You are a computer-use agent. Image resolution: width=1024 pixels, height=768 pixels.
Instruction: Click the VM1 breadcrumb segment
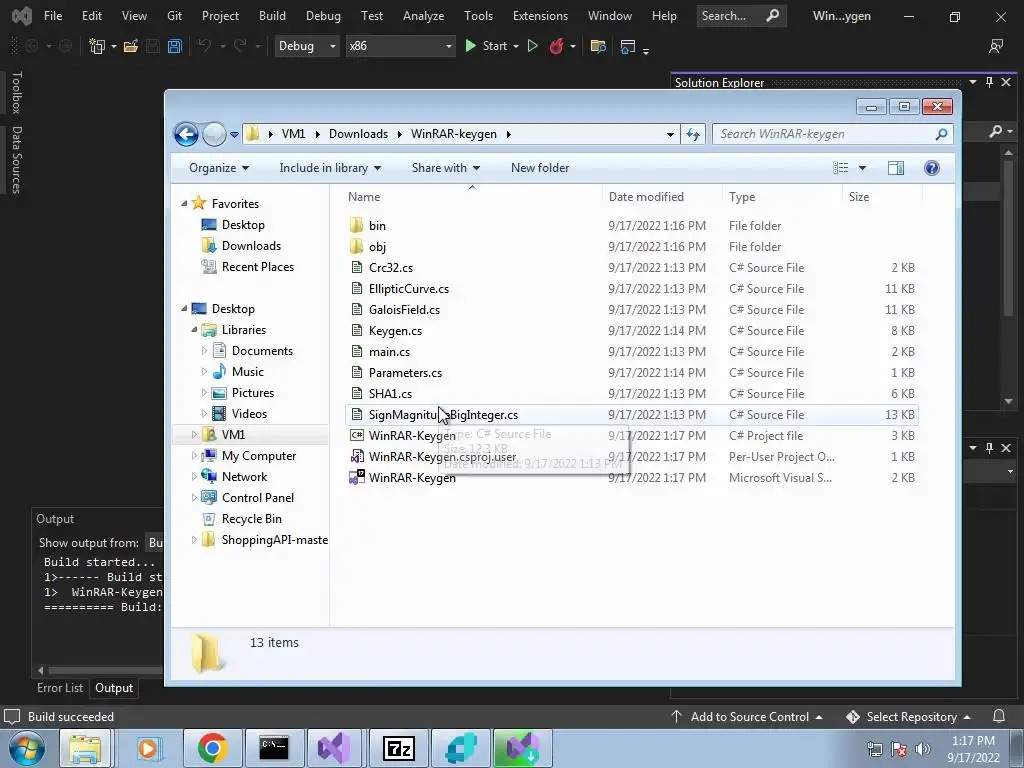tap(293, 134)
